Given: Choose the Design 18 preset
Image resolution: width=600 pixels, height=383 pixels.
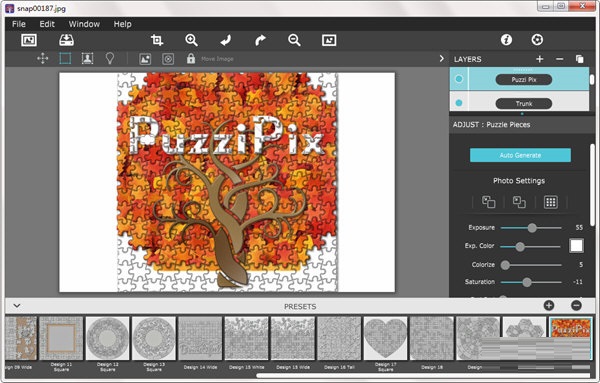Looking at the screenshot, I should pyautogui.click(x=432, y=338).
